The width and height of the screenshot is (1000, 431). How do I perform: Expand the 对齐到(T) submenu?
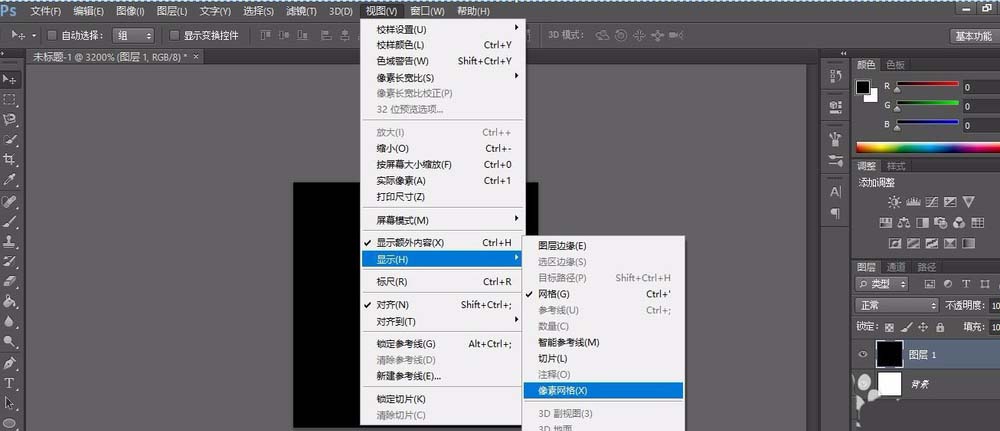pyautogui.click(x=442, y=321)
